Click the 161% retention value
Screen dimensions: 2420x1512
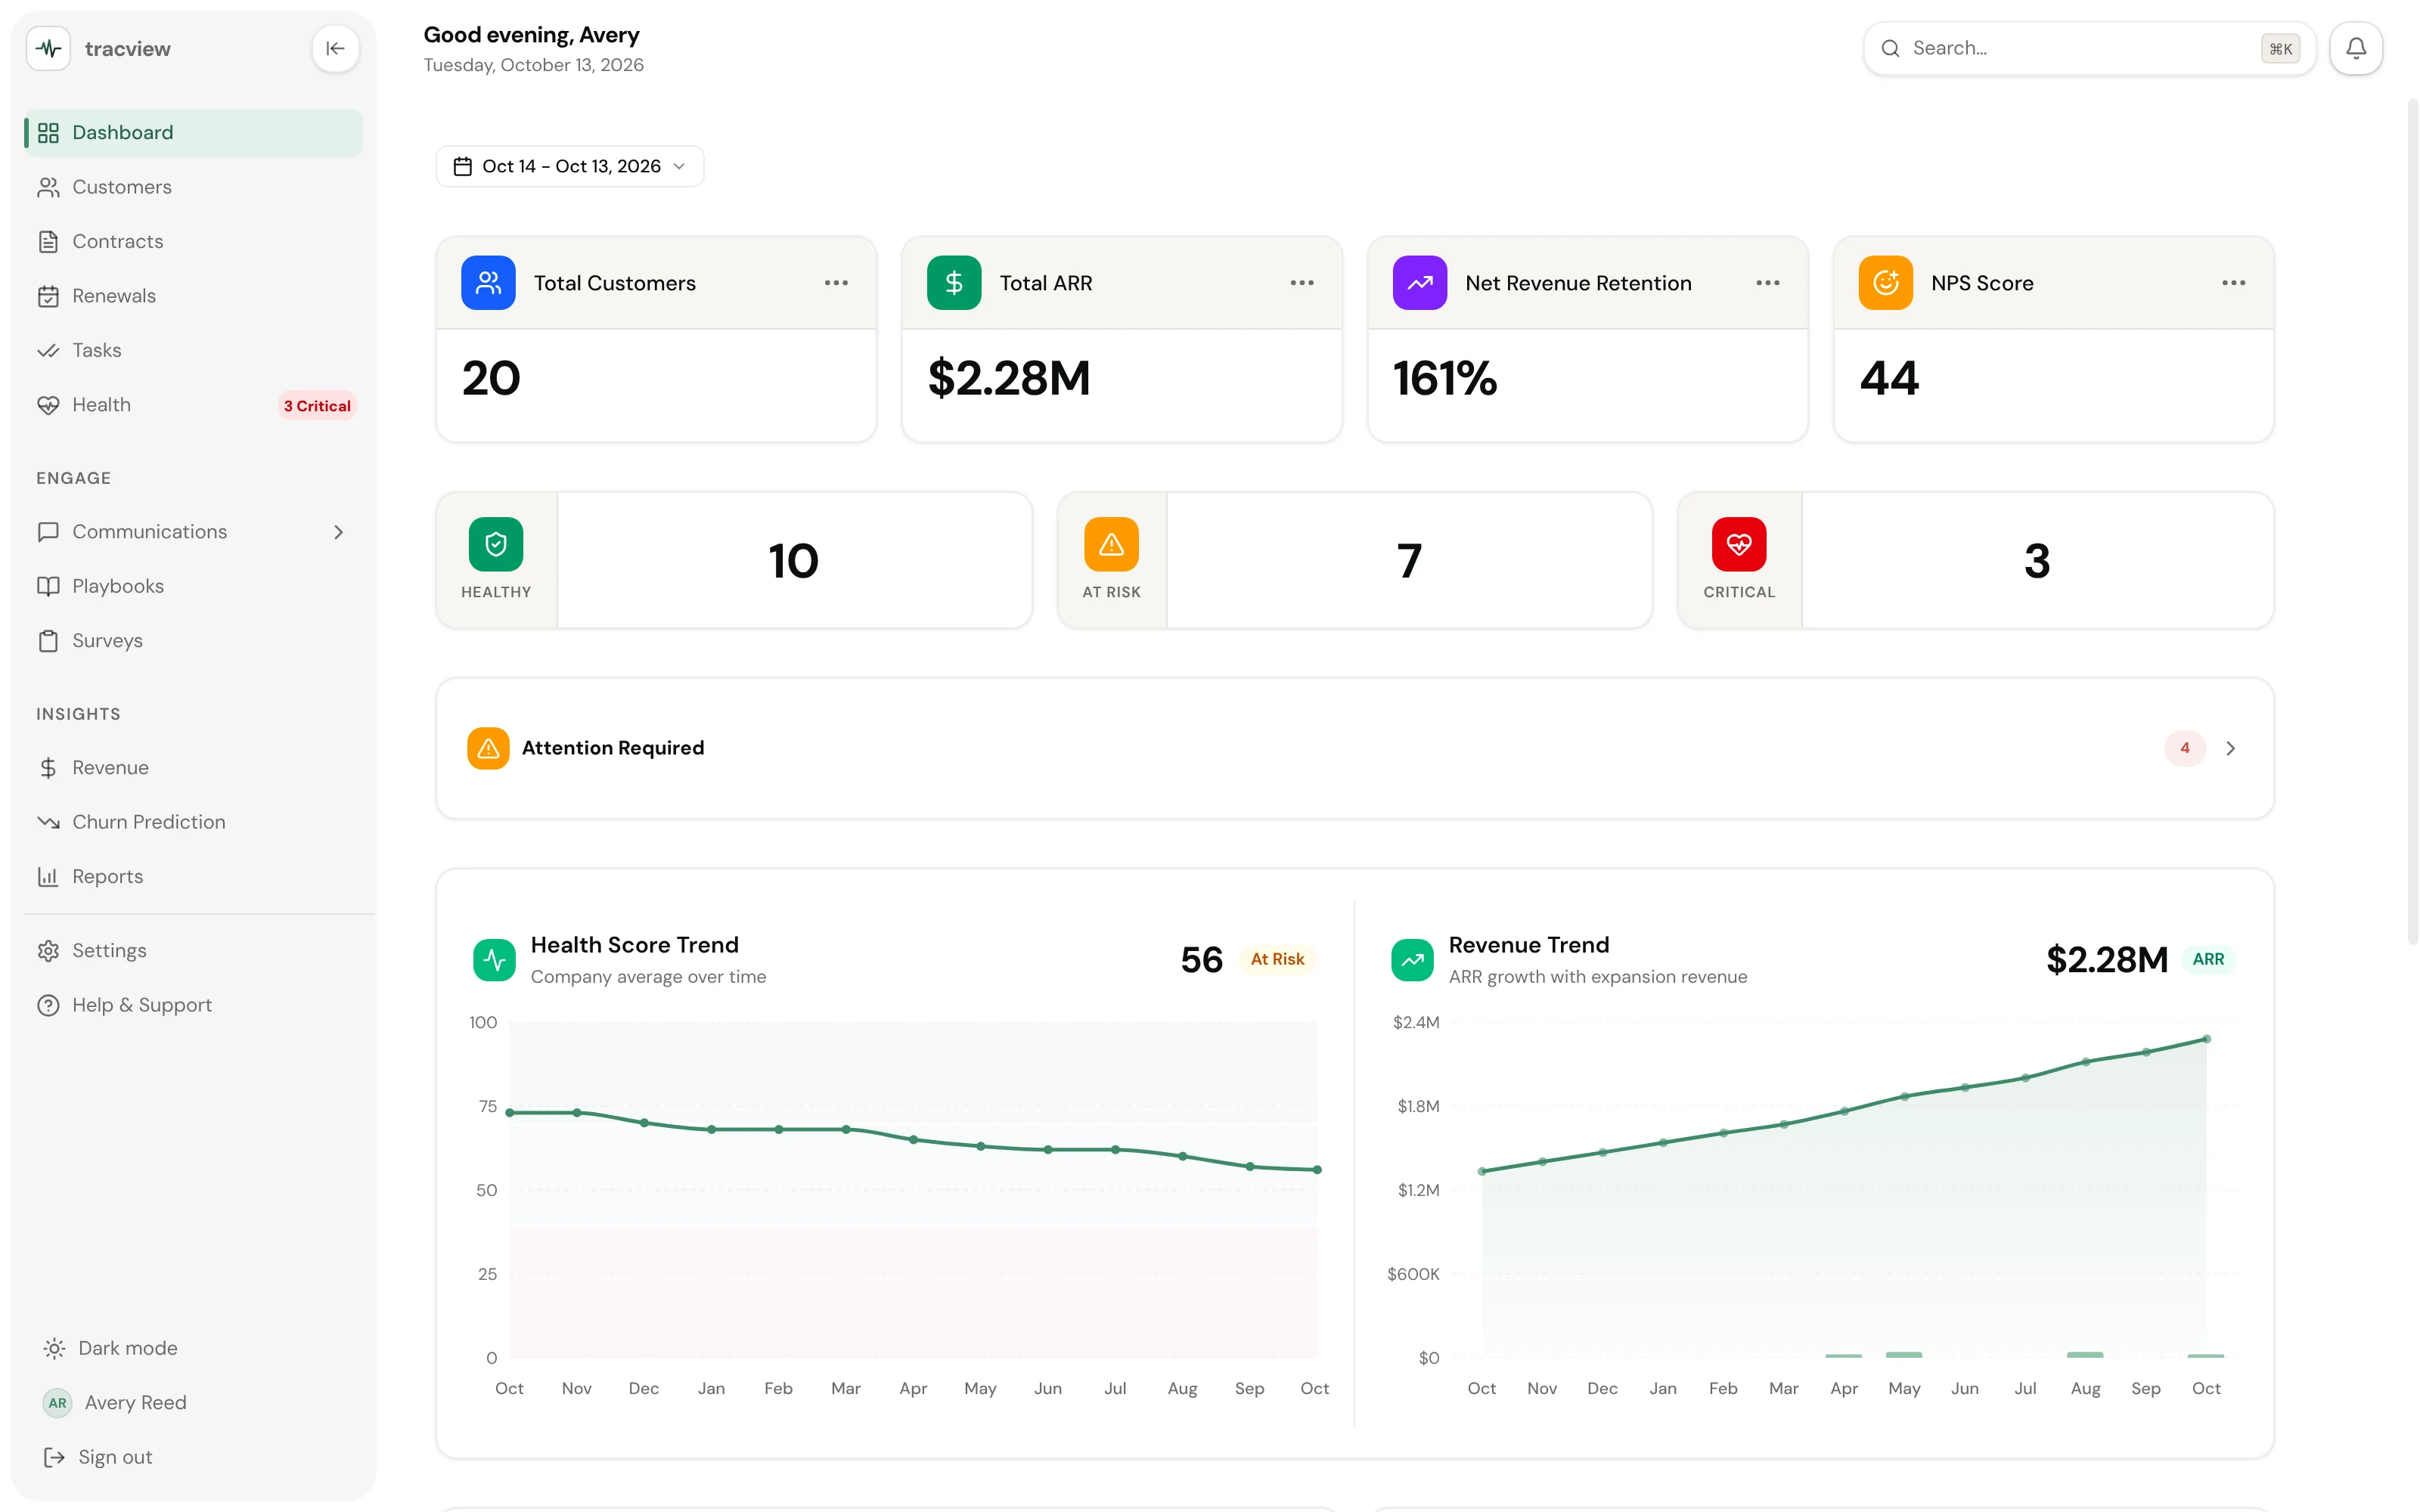pos(1445,379)
